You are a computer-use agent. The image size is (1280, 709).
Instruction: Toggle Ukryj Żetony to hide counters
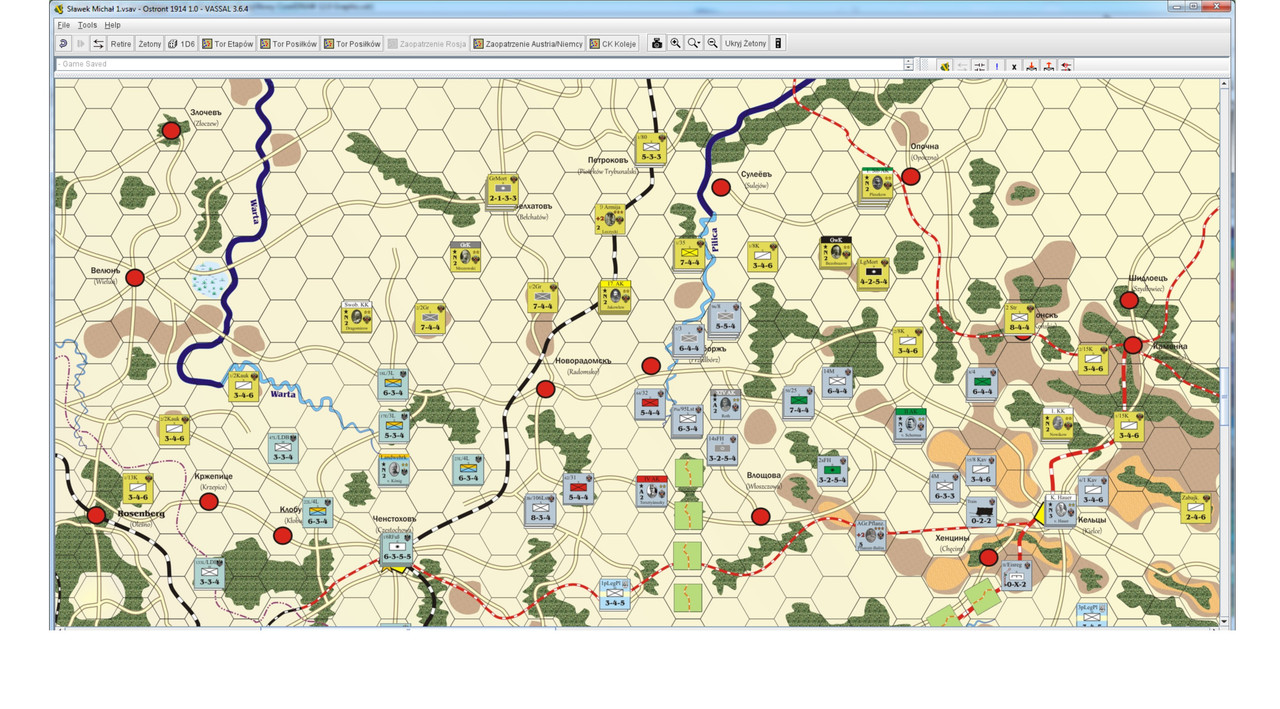coord(746,44)
